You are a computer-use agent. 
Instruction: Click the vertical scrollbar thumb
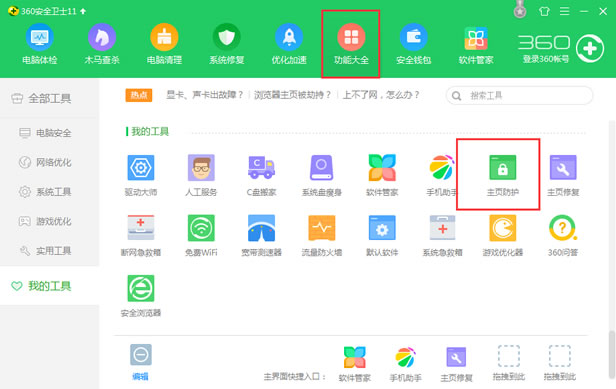click(x=611, y=354)
